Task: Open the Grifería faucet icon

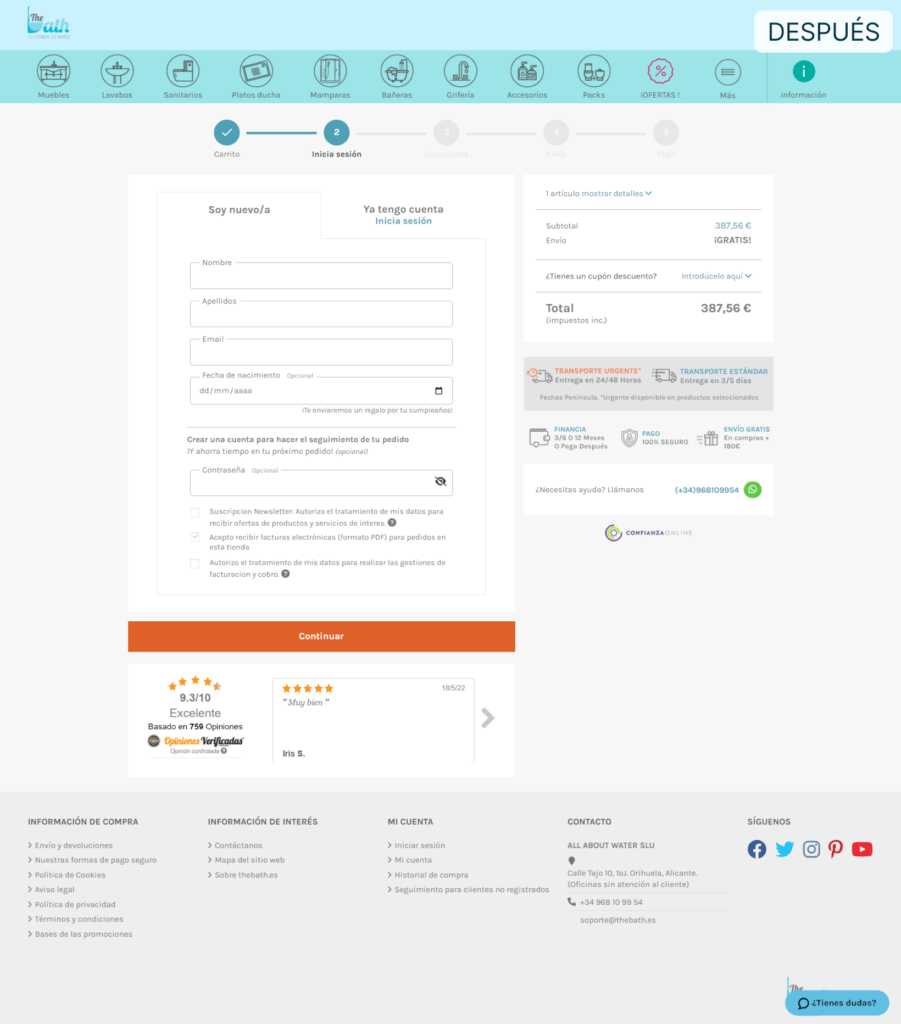Action: pyautogui.click(x=460, y=71)
